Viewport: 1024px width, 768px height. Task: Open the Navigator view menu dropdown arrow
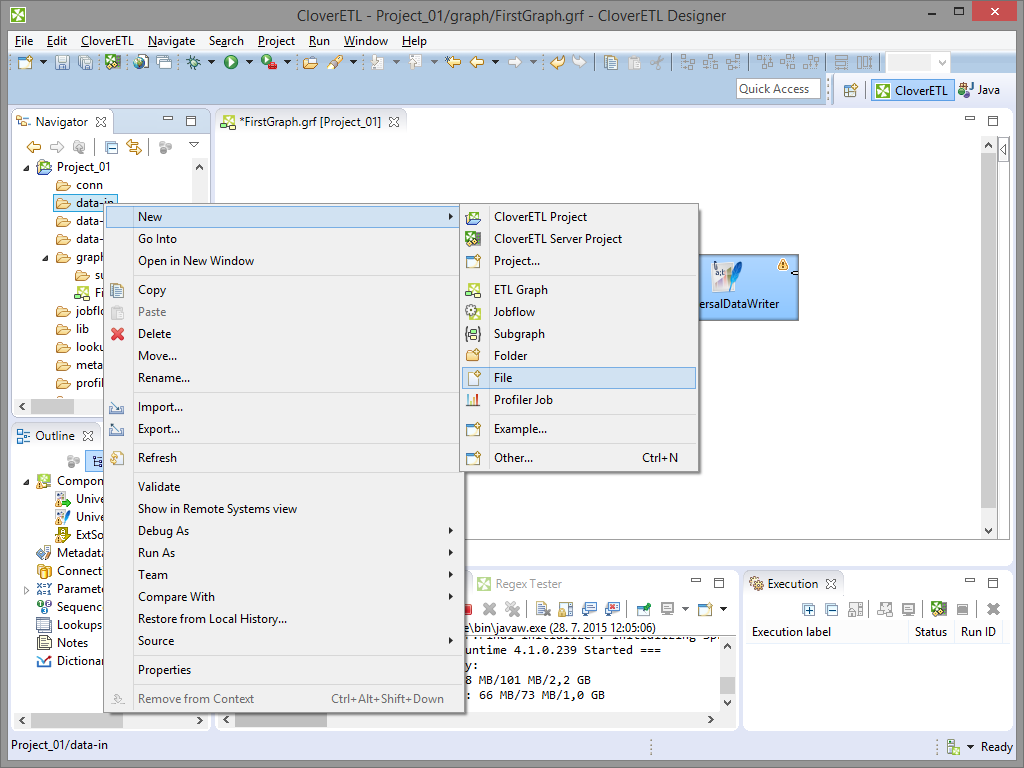(x=194, y=146)
